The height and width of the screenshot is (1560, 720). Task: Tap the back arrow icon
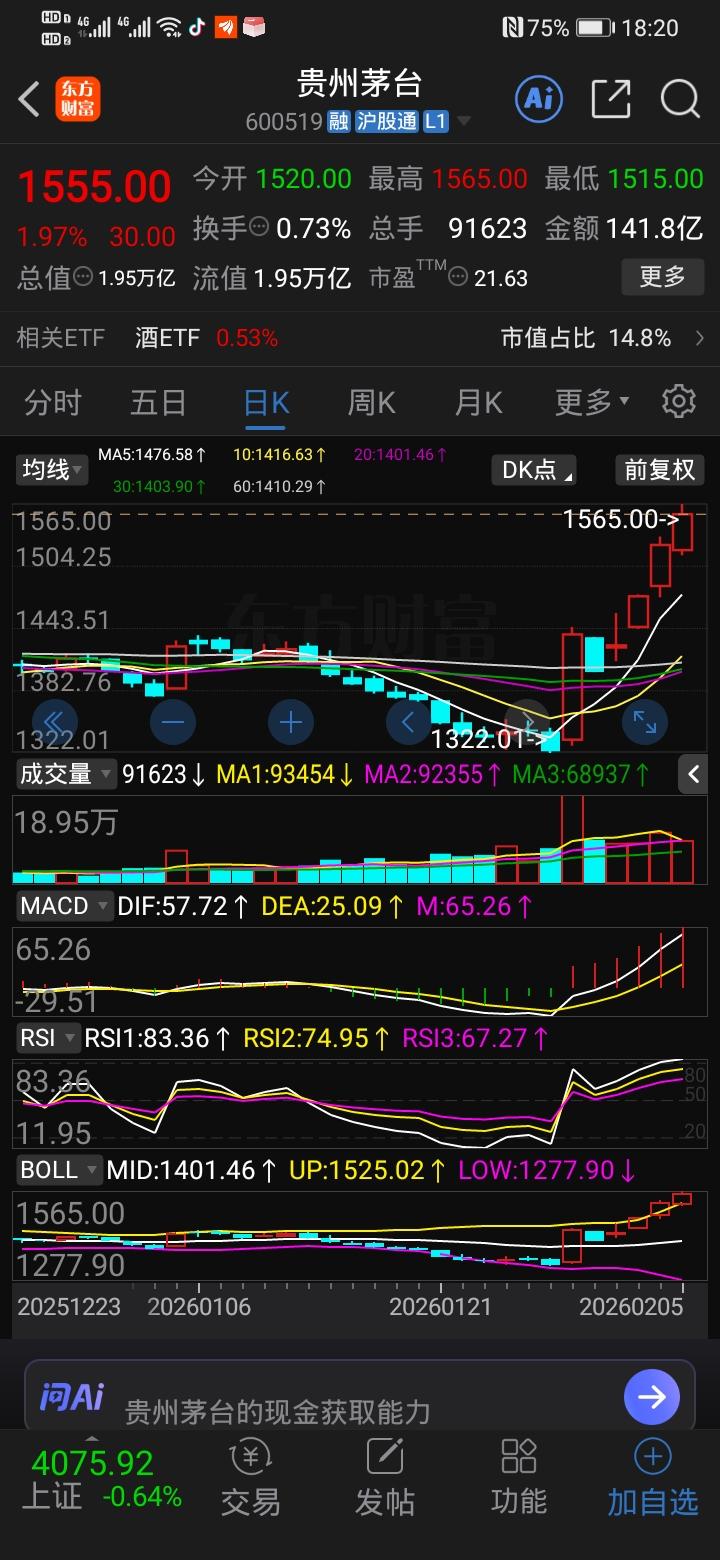(30, 99)
